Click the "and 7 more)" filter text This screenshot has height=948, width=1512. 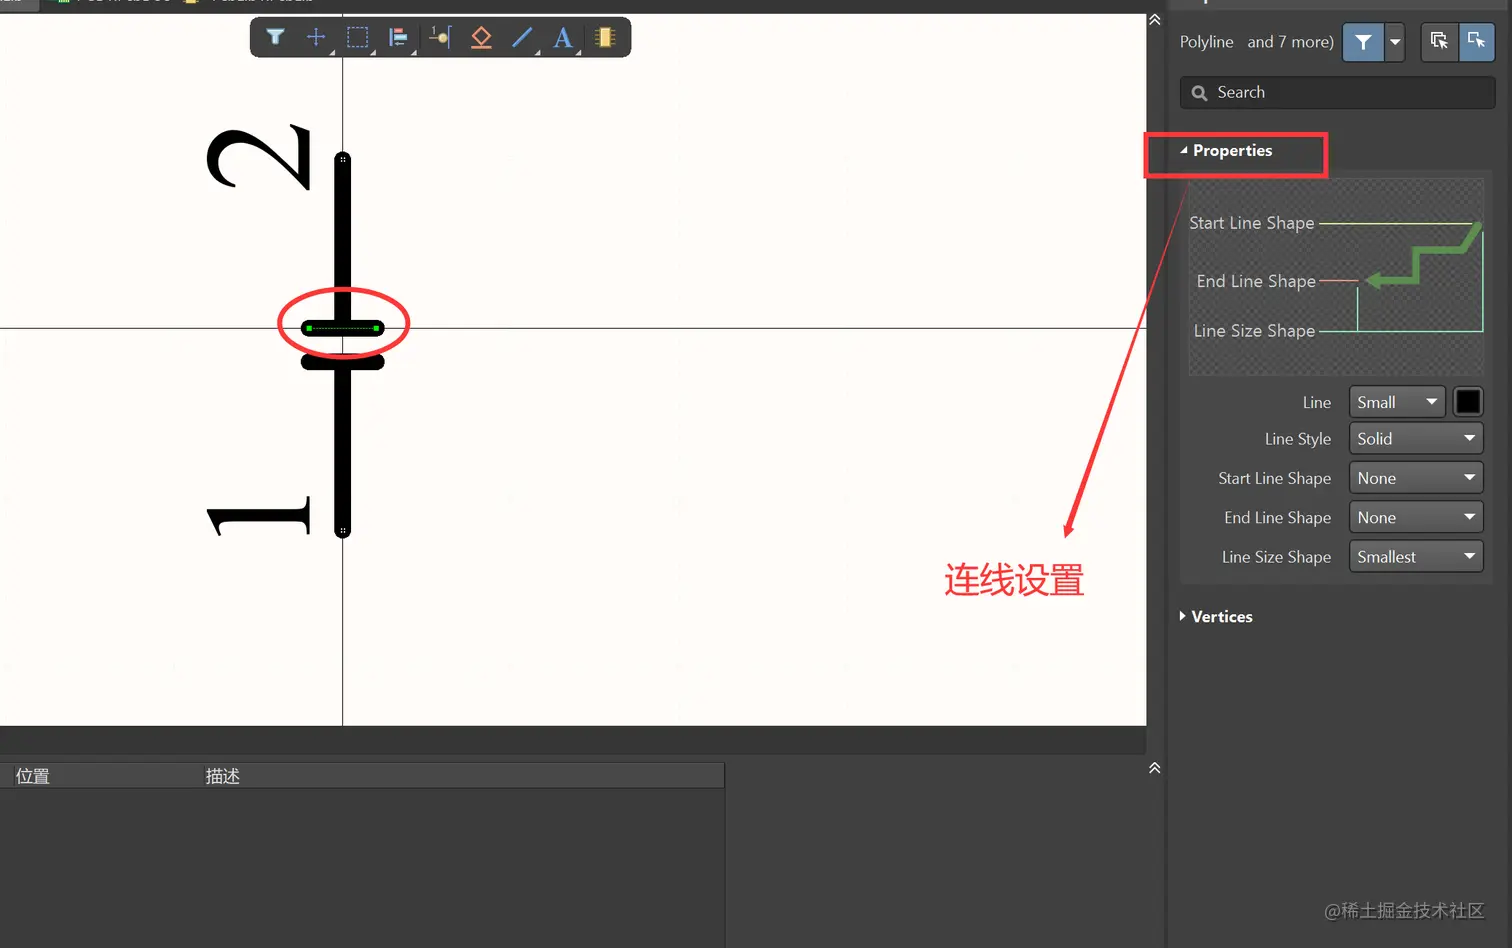(x=1290, y=42)
